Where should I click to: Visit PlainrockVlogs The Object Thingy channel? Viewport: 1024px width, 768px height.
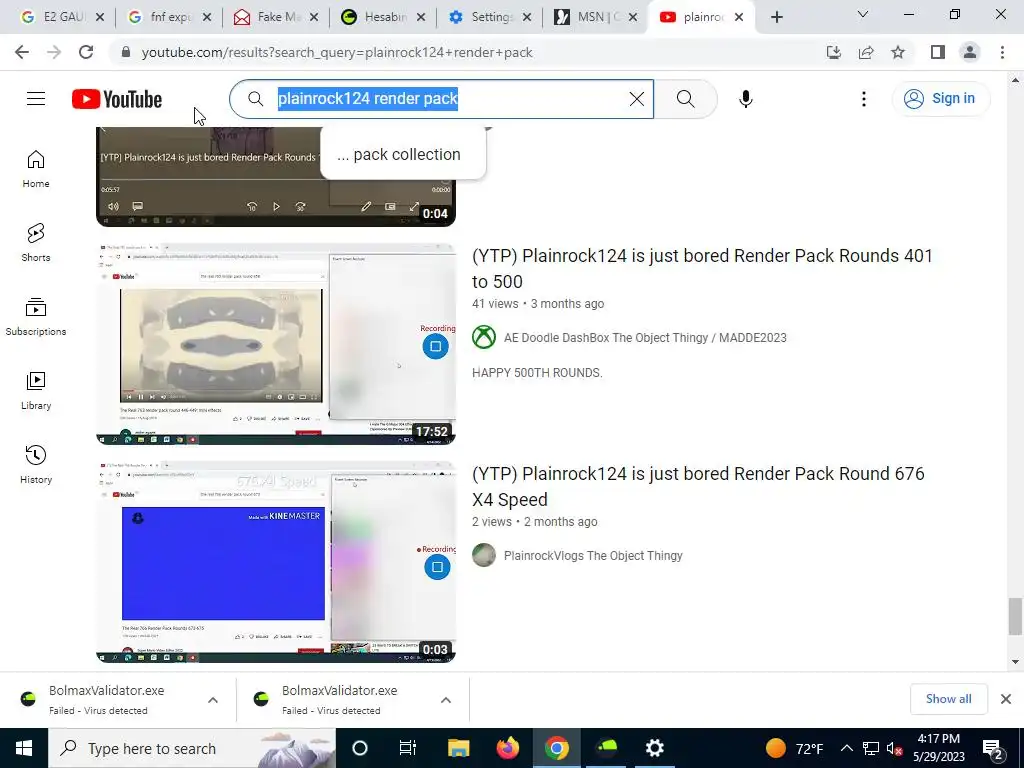click(x=593, y=556)
